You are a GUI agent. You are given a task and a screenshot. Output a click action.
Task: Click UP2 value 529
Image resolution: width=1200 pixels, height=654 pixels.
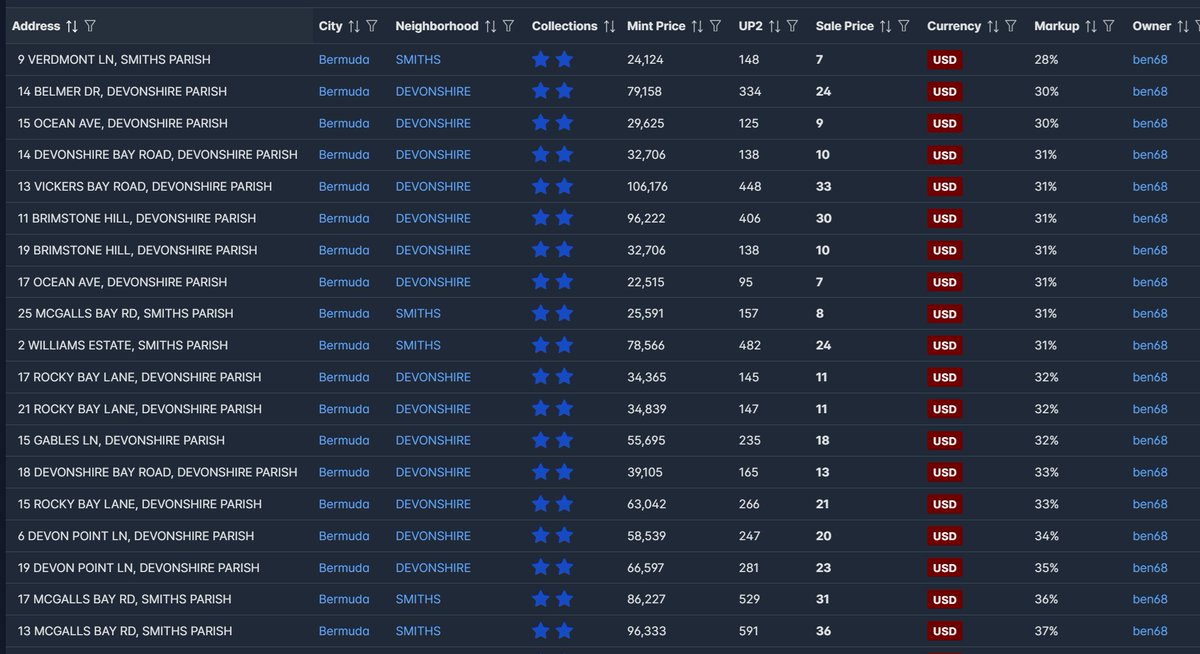[750, 599]
